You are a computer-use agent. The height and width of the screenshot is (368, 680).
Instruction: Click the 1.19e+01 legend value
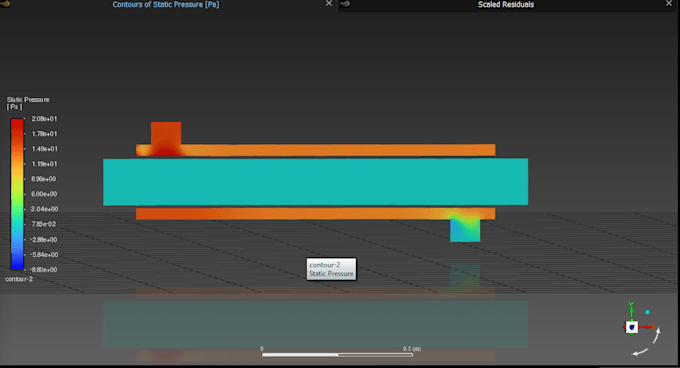[x=44, y=164]
